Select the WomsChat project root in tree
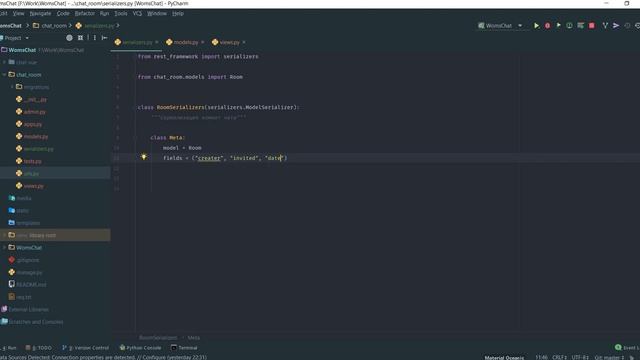The image size is (640, 360). pos(22,50)
